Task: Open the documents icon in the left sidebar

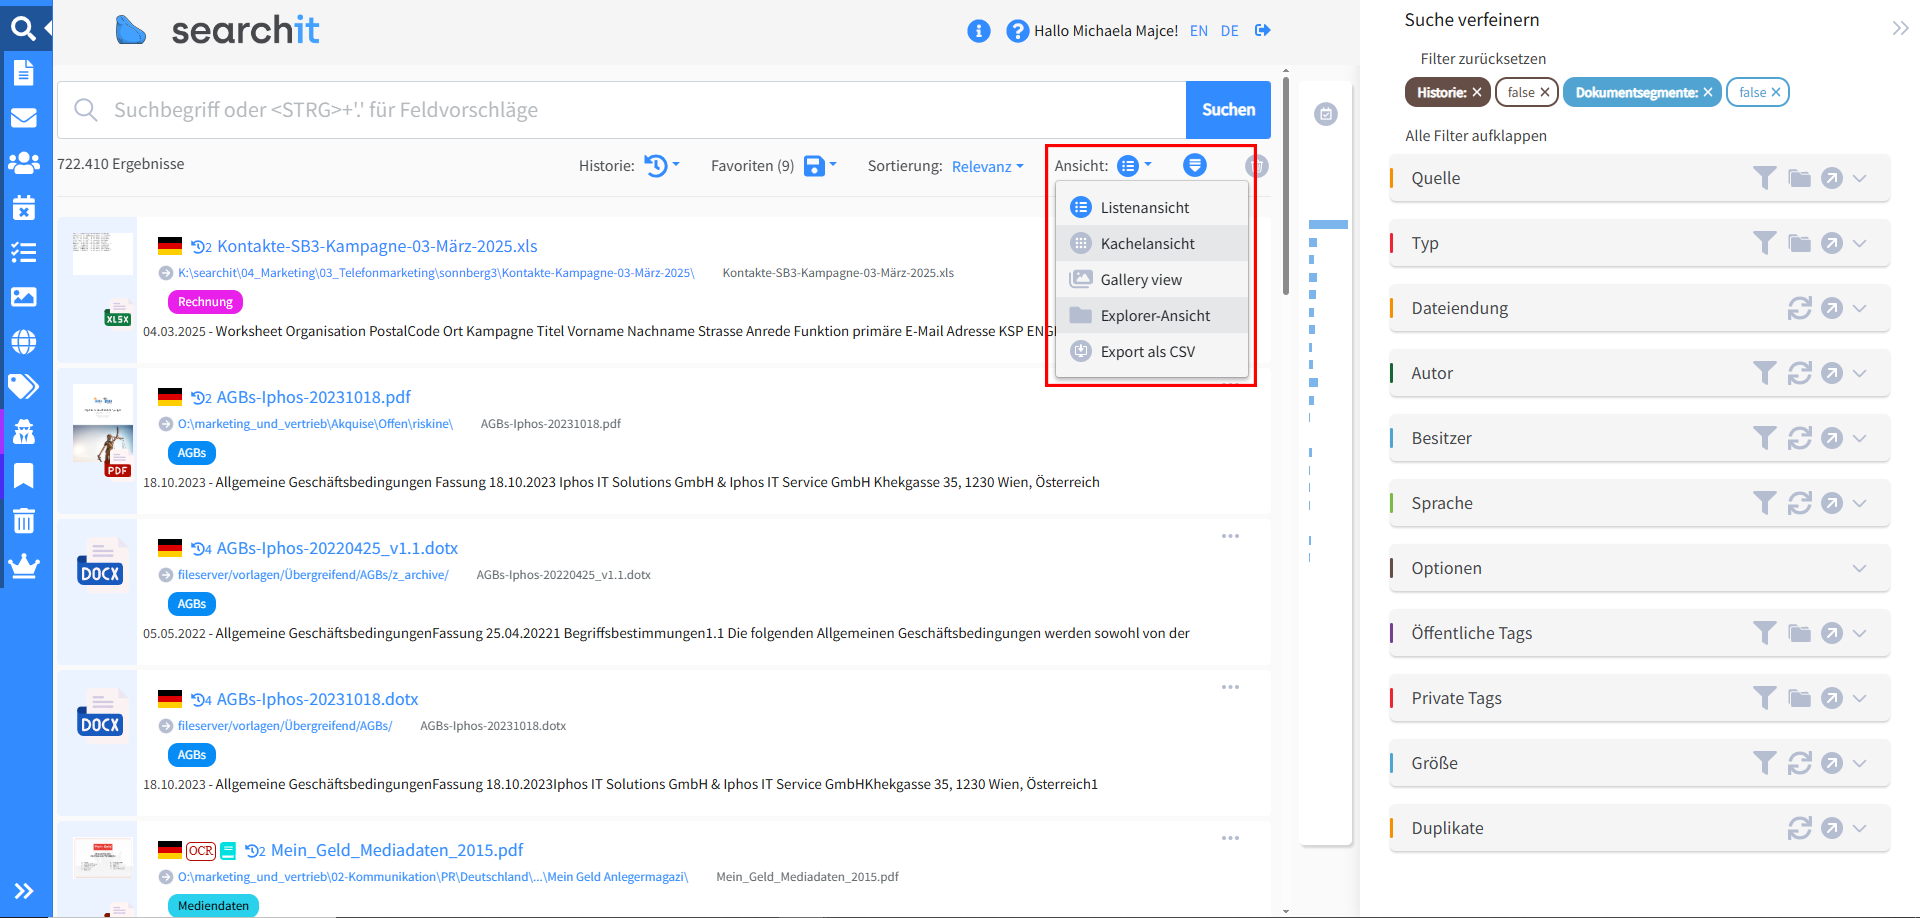Action: pos(23,73)
